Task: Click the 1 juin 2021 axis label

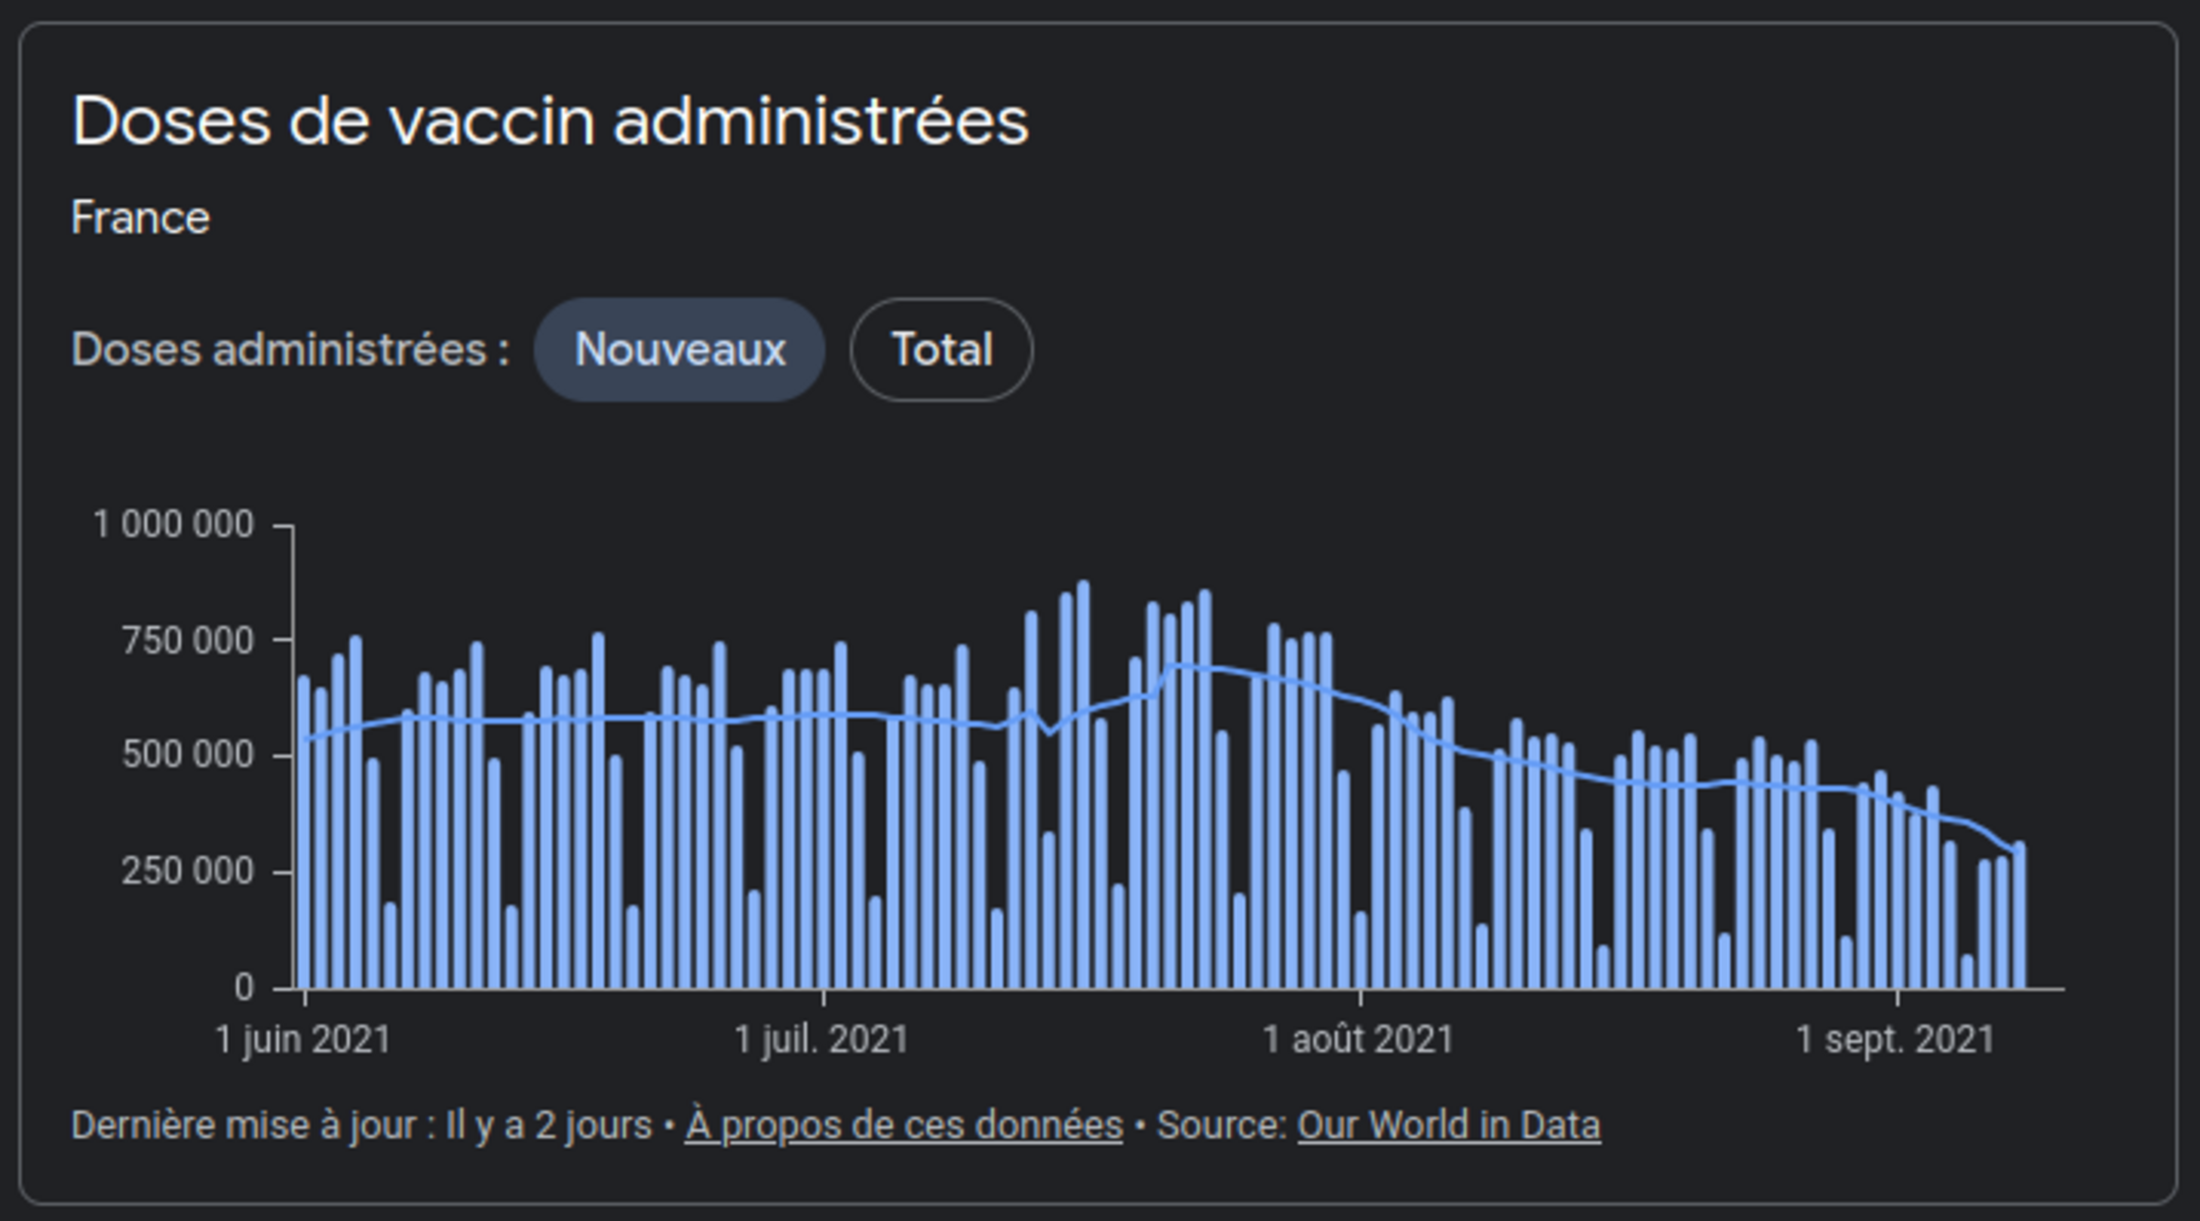Action: (303, 1040)
